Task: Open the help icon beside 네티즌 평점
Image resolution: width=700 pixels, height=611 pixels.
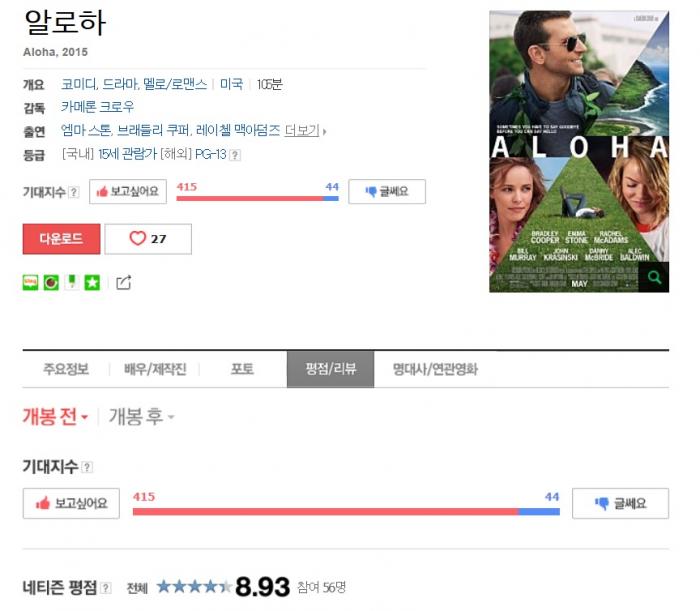Action: [106, 588]
